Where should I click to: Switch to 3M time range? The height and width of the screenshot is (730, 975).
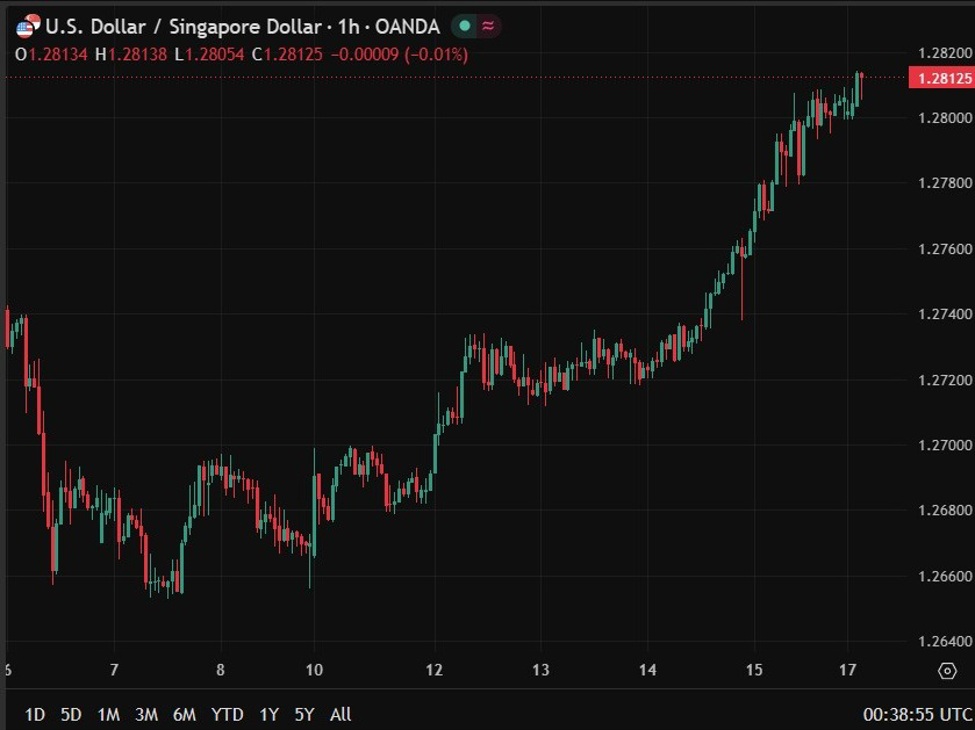(146, 714)
